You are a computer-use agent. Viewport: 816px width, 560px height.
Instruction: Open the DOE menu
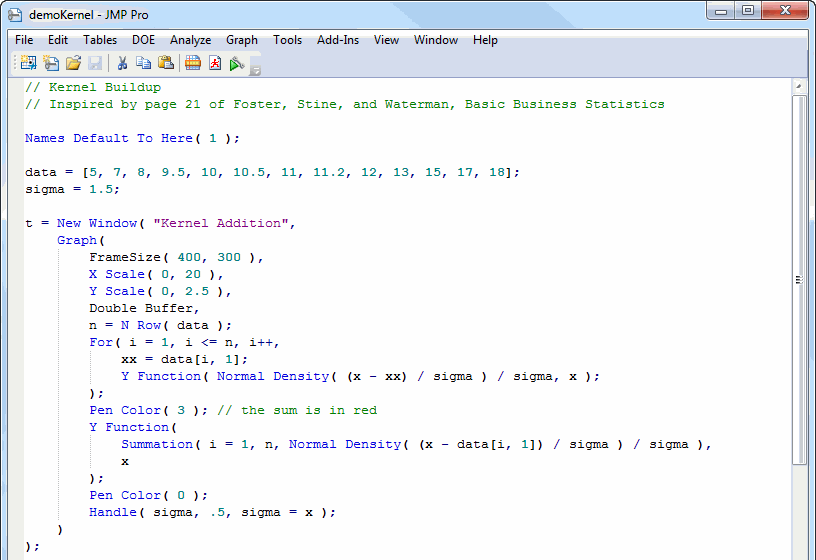tap(143, 40)
